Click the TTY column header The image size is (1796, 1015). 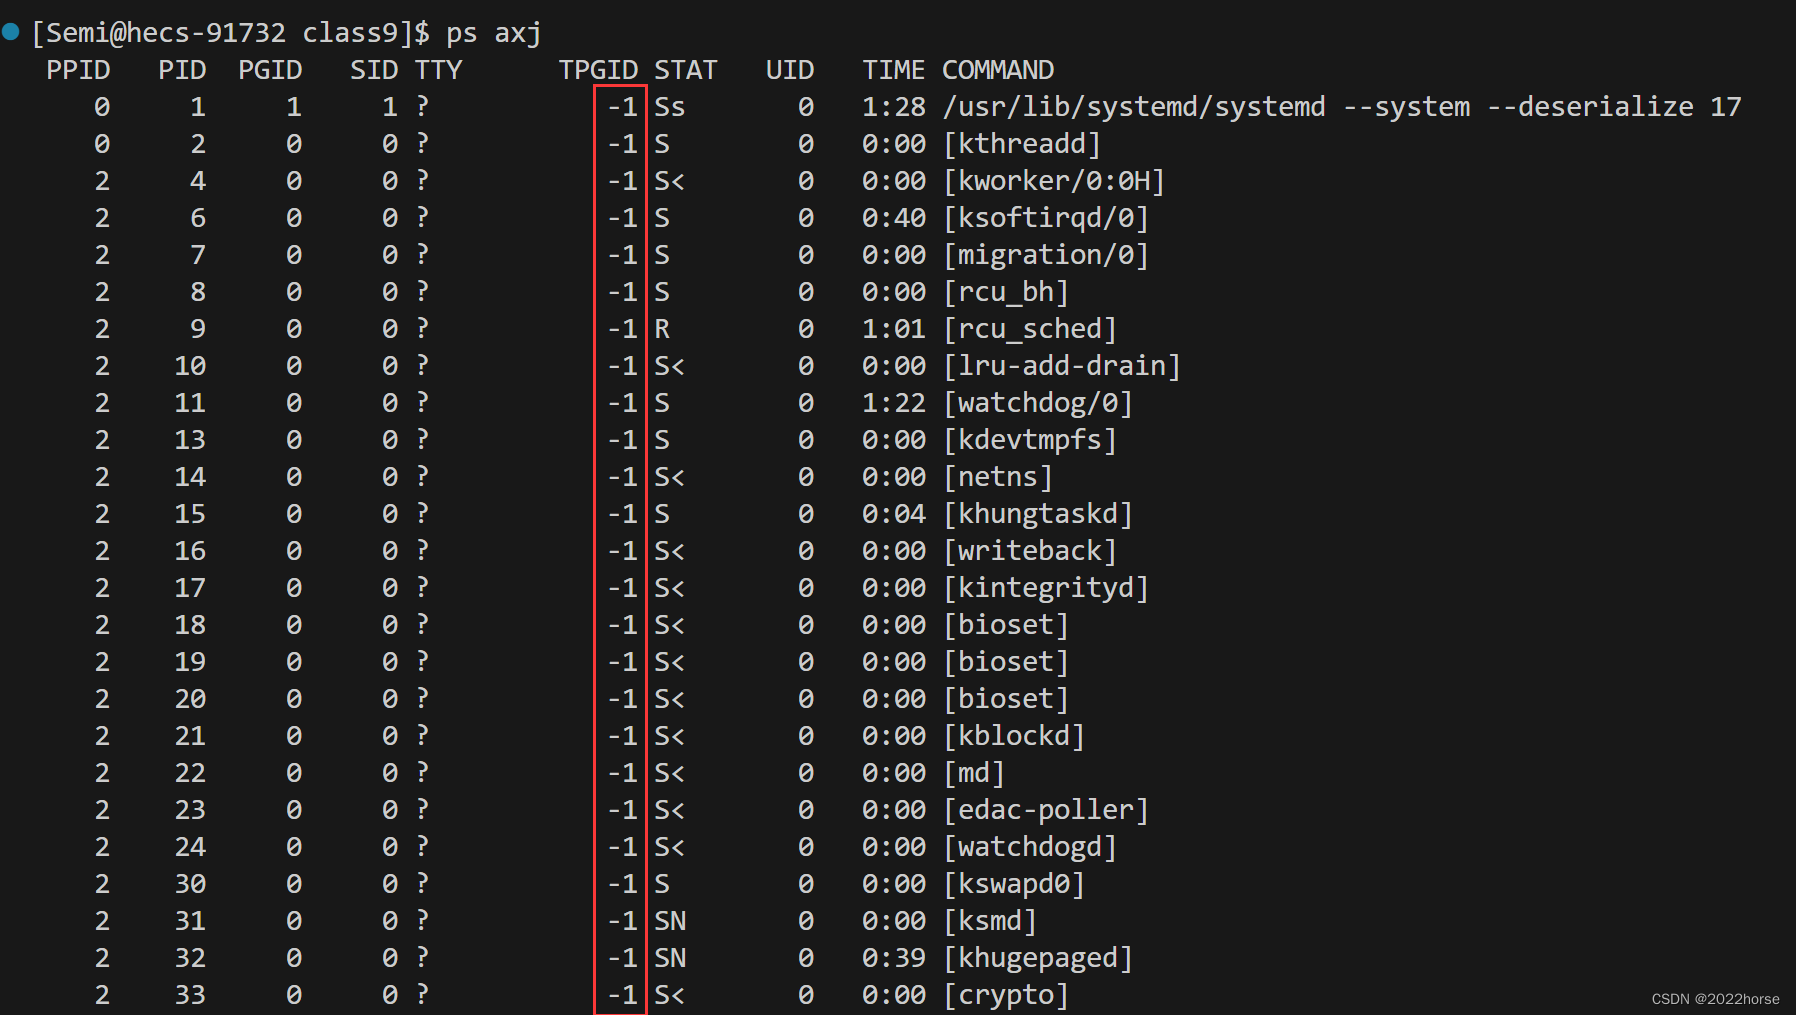(x=438, y=70)
